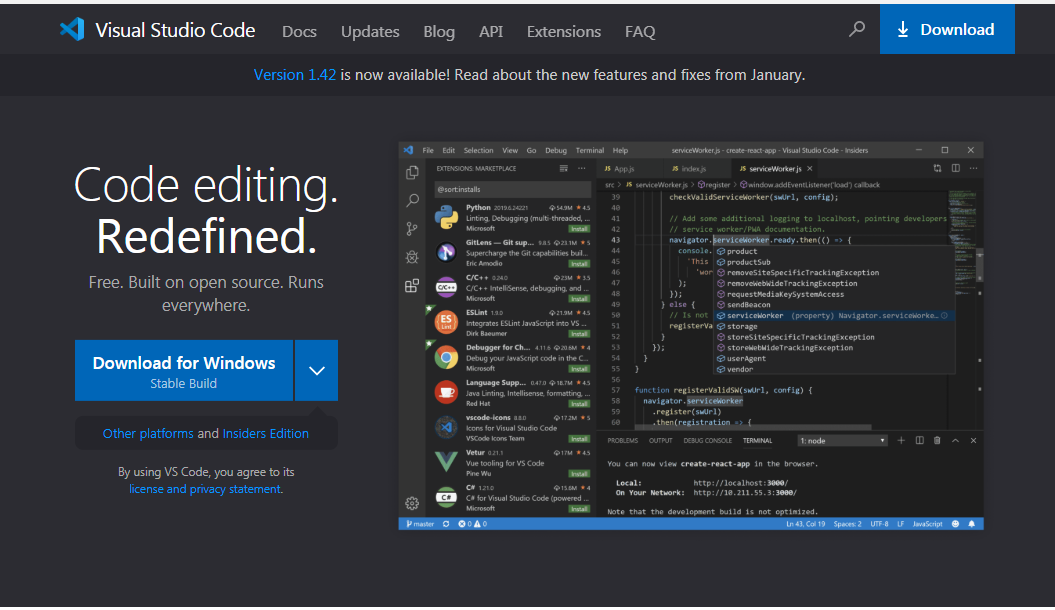Open the license and privacy statement link
The height and width of the screenshot is (610, 1055).
[x=205, y=489]
